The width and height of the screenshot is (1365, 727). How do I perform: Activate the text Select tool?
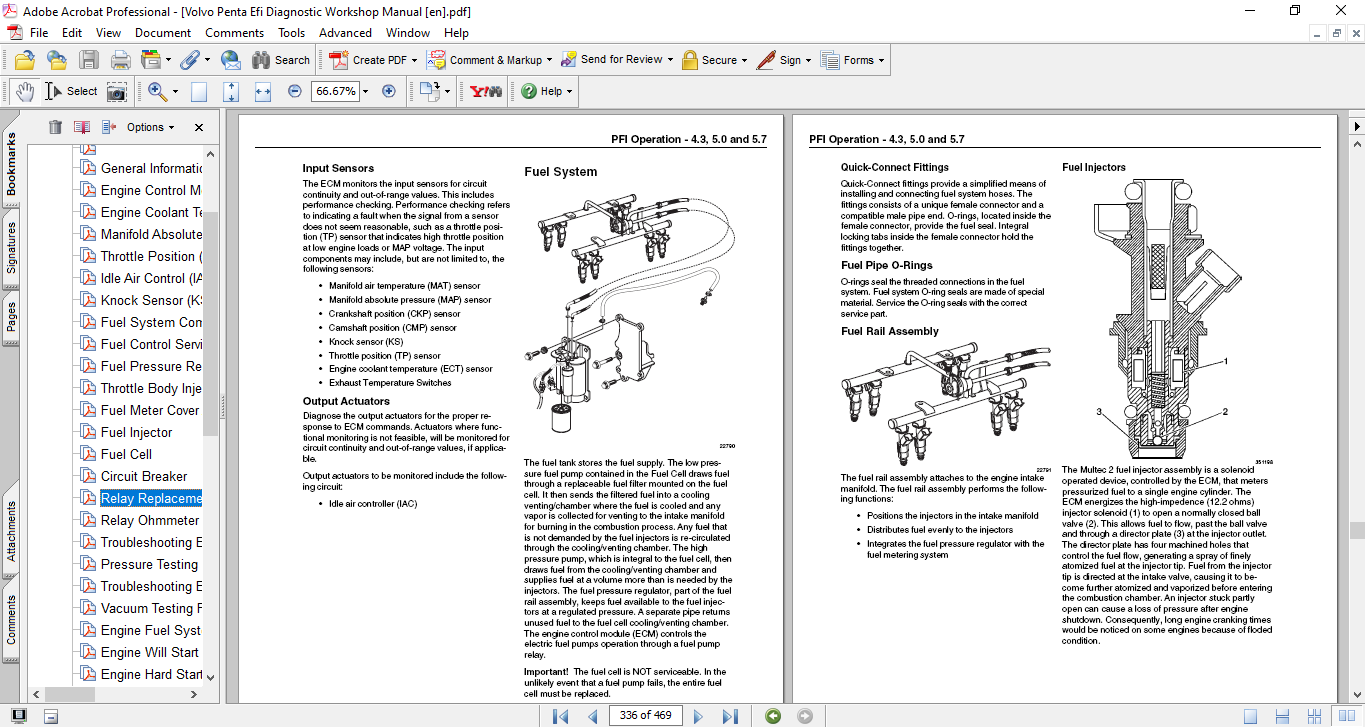(72, 91)
